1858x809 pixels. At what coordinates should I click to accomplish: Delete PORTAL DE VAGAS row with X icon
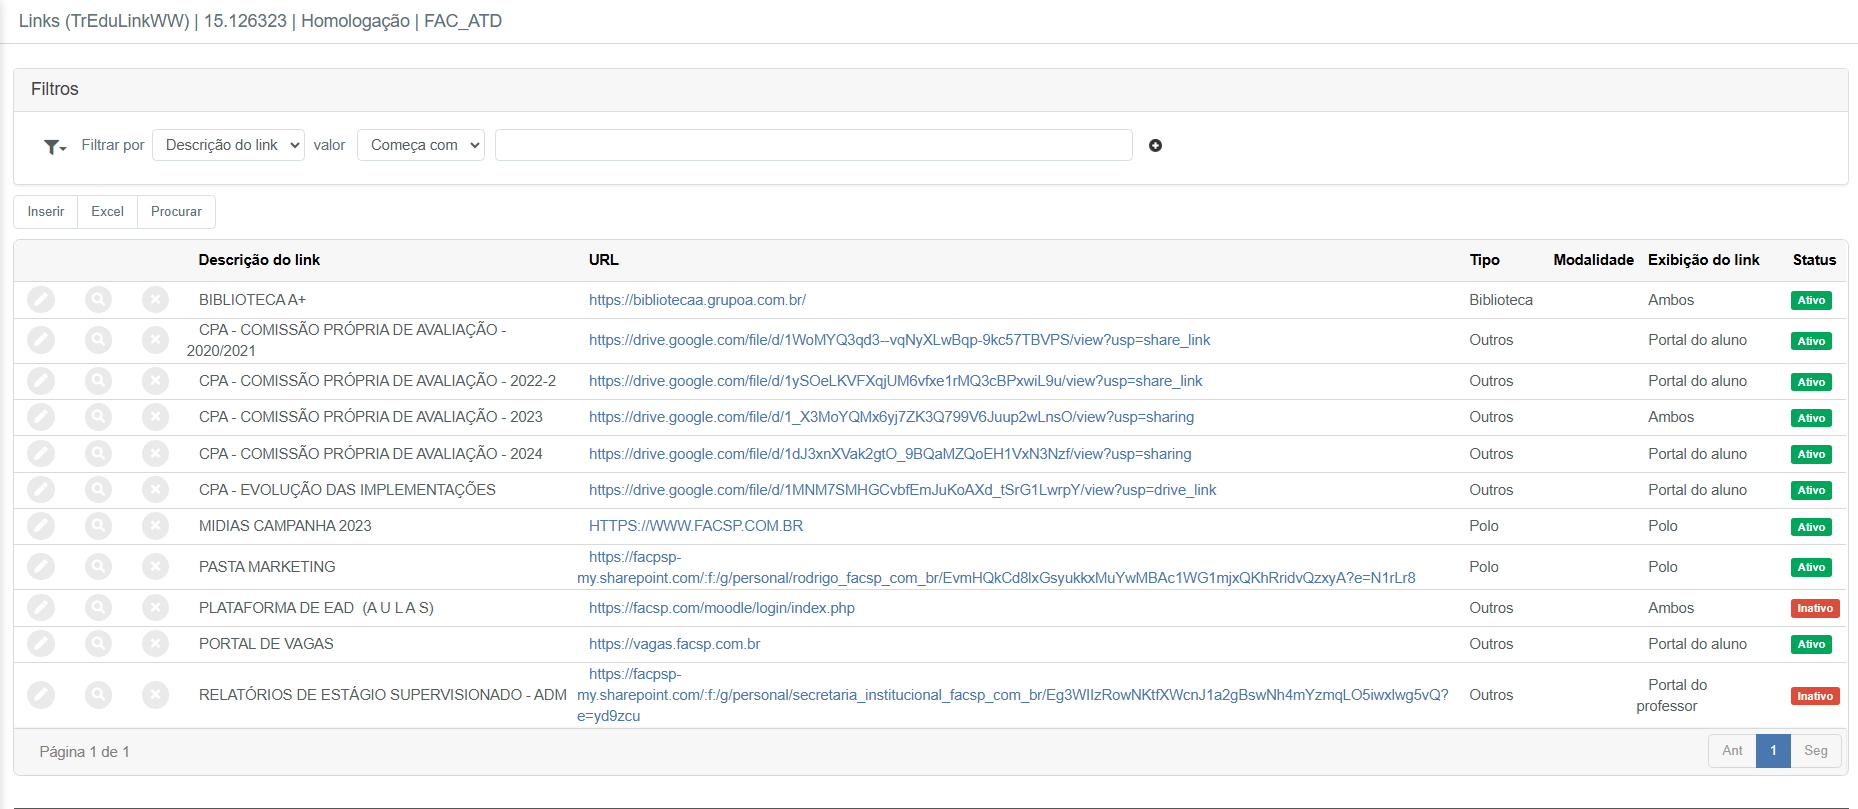[x=155, y=644]
